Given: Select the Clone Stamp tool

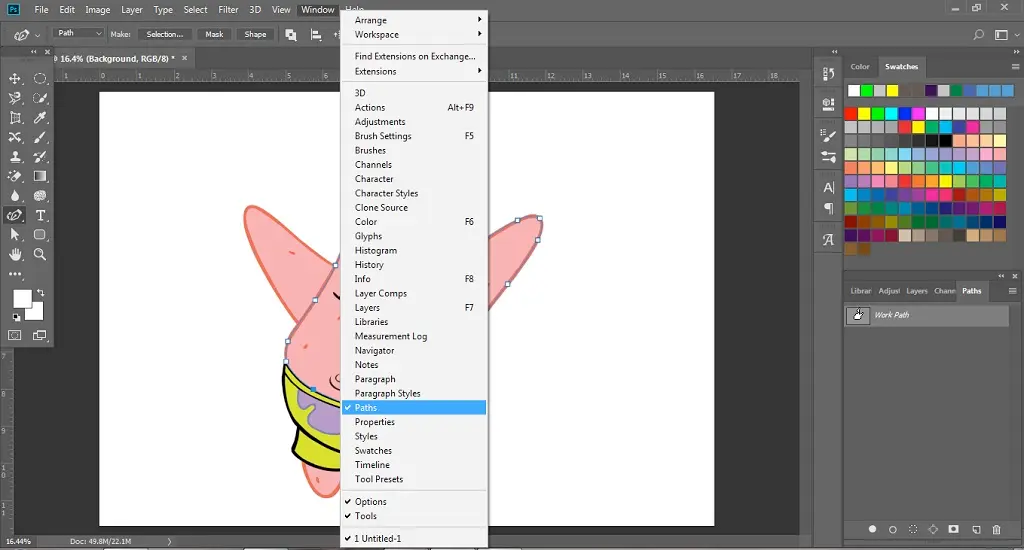Looking at the screenshot, I should coord(15,157).
